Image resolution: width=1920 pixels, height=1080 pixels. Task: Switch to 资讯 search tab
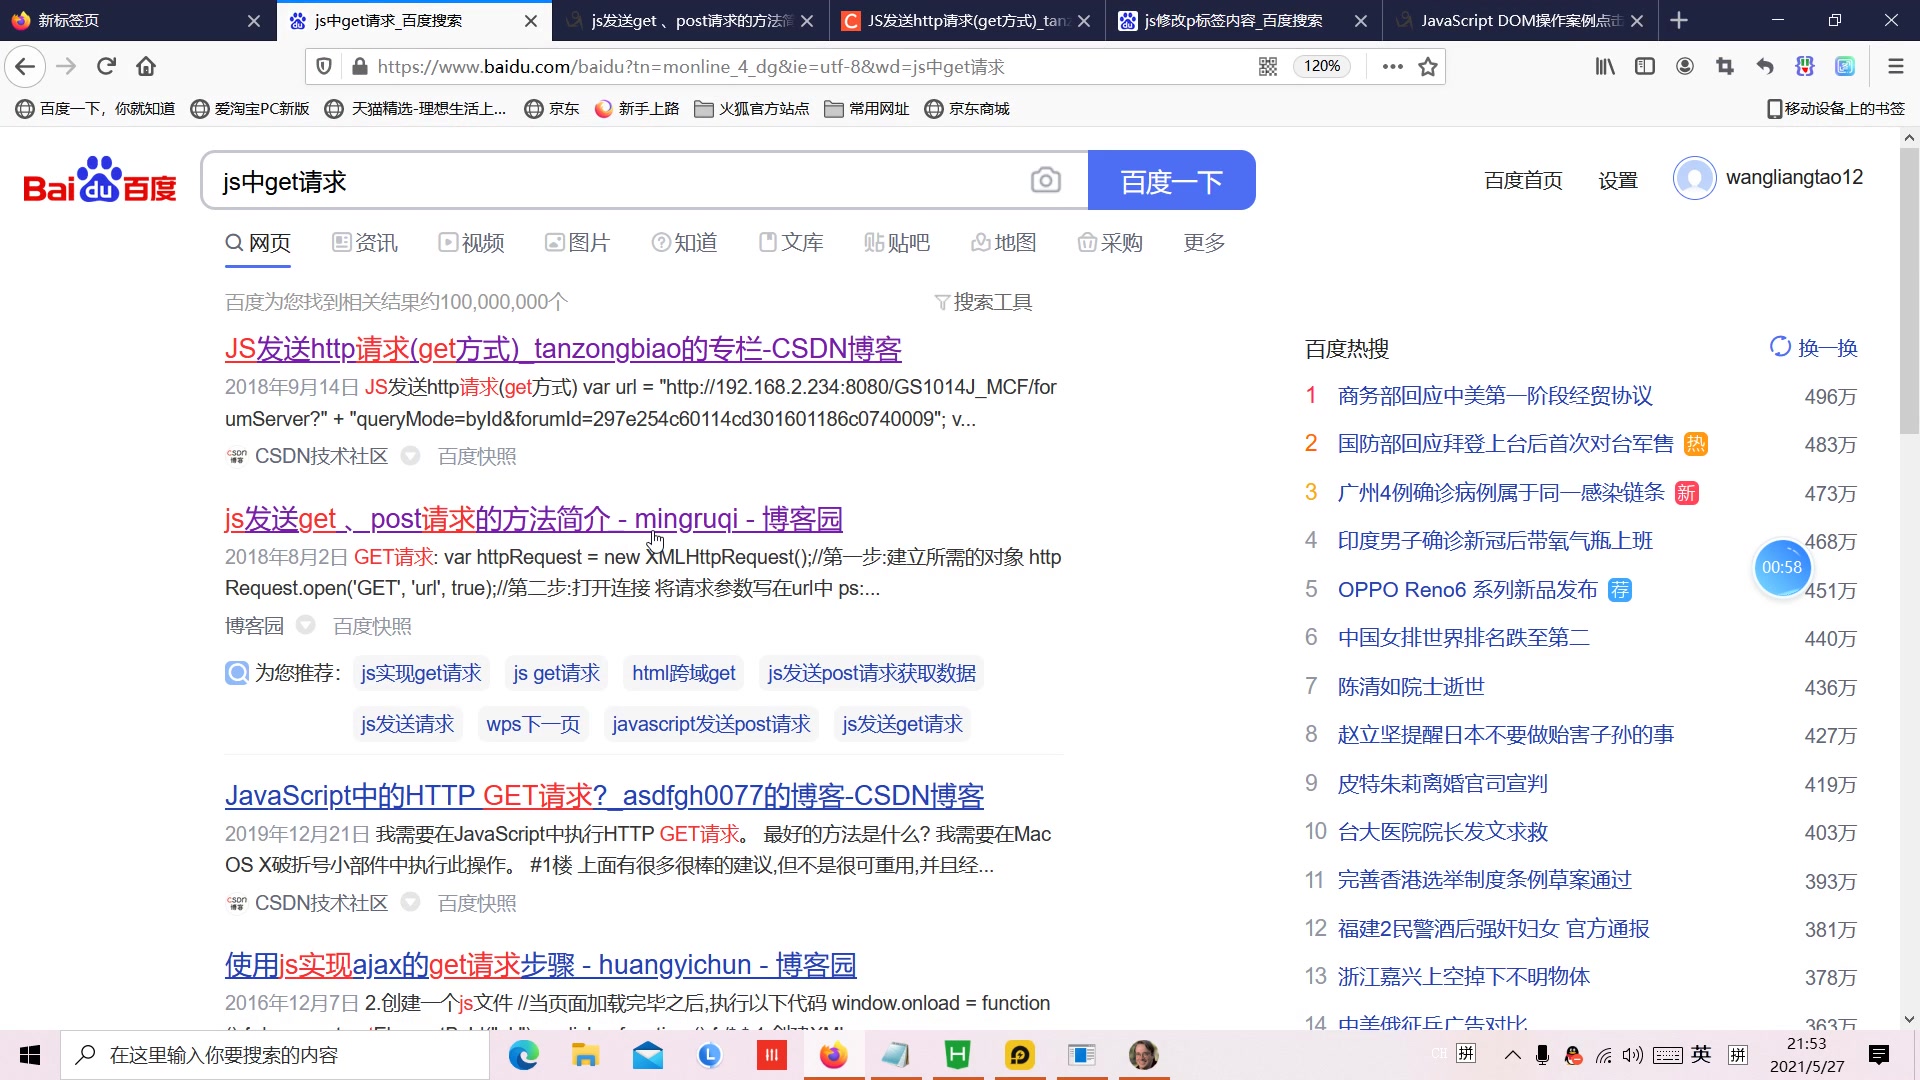364,243
